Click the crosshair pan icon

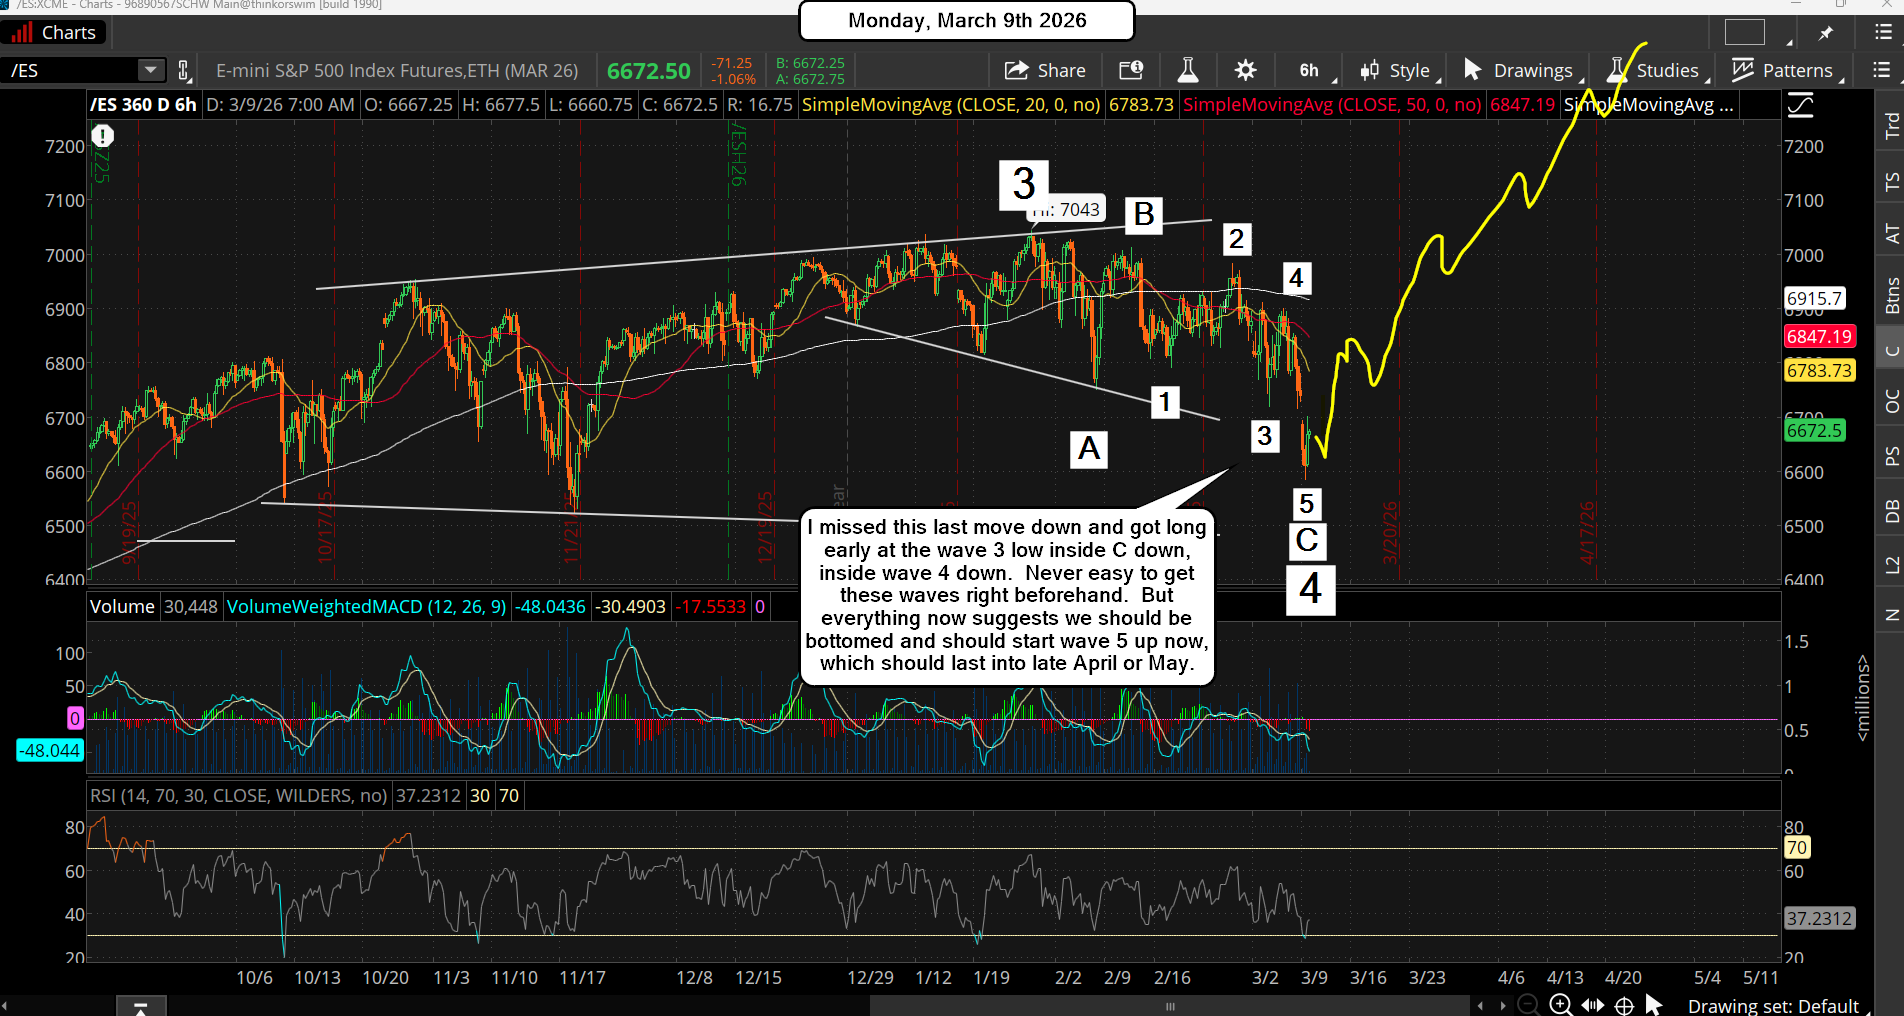pos(1624,1005)
